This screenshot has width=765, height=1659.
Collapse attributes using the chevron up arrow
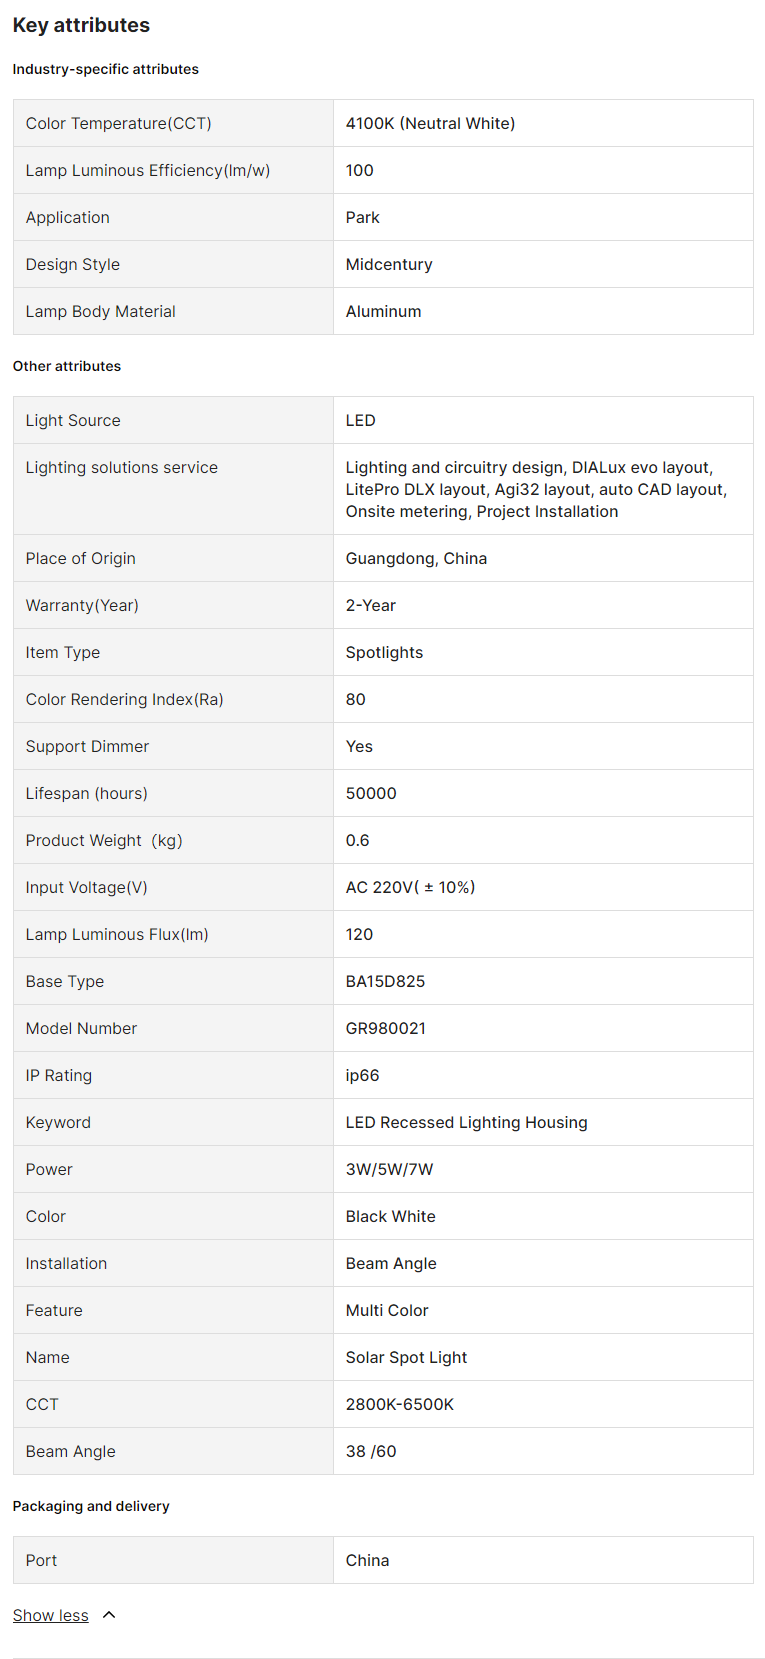coord(109,1615)
